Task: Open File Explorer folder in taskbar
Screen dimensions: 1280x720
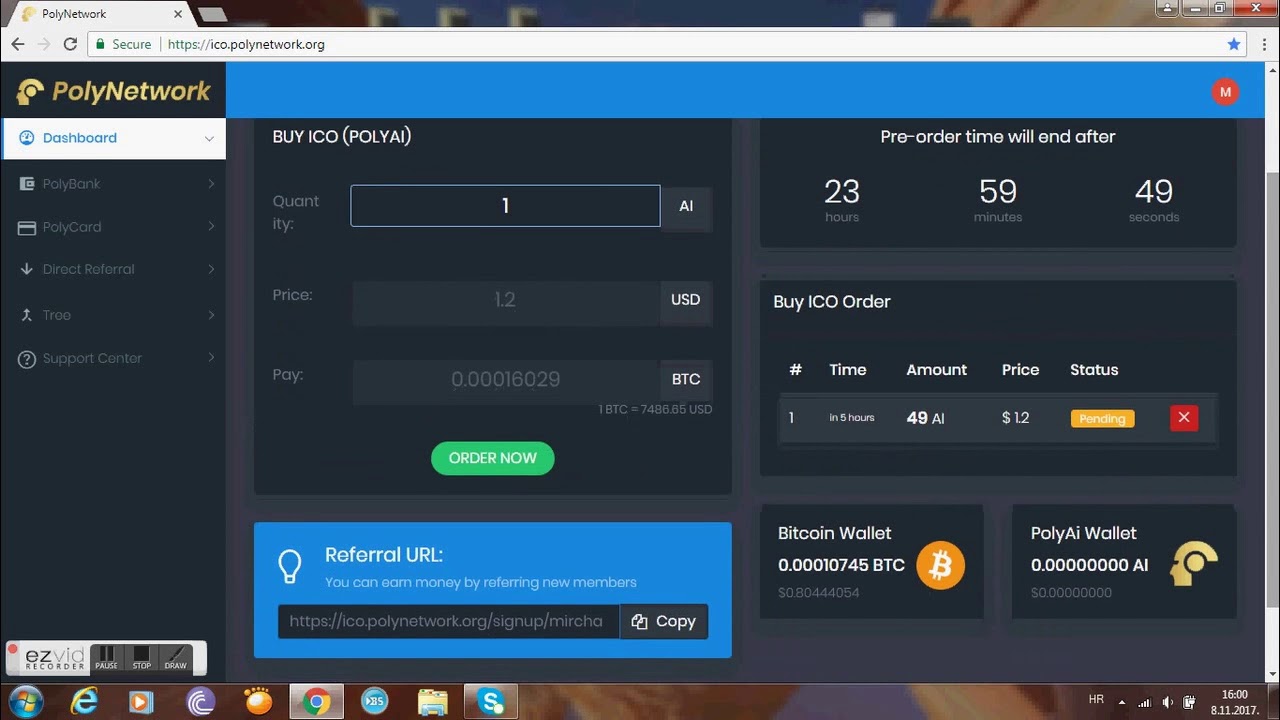Action: [x=433, y=702]
